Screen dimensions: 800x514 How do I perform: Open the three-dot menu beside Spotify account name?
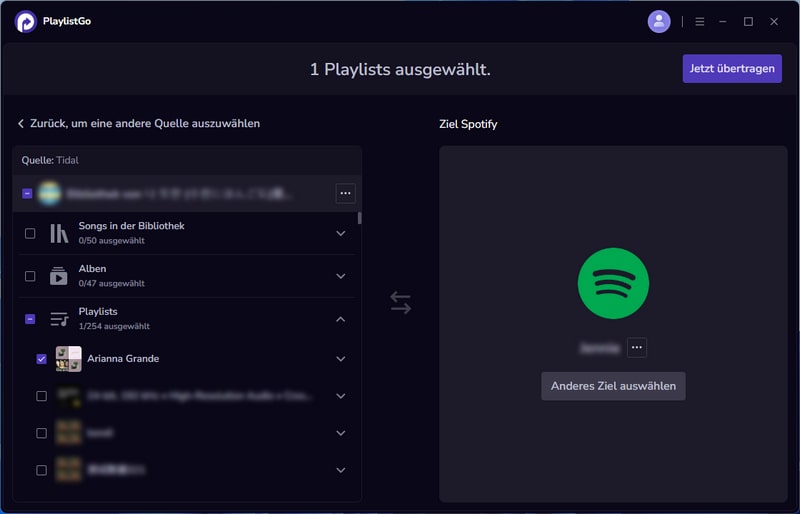[x=637, y=348]
